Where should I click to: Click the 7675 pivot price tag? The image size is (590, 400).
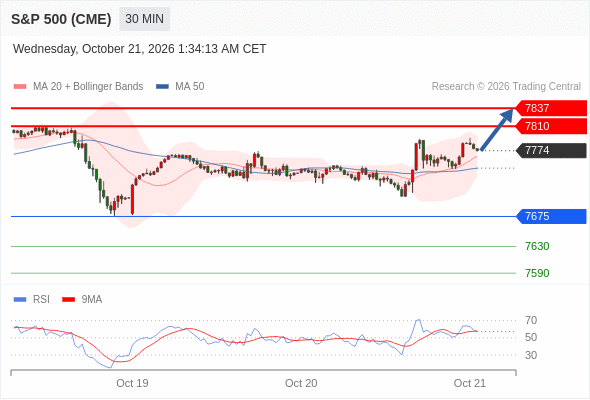[551, 216]
